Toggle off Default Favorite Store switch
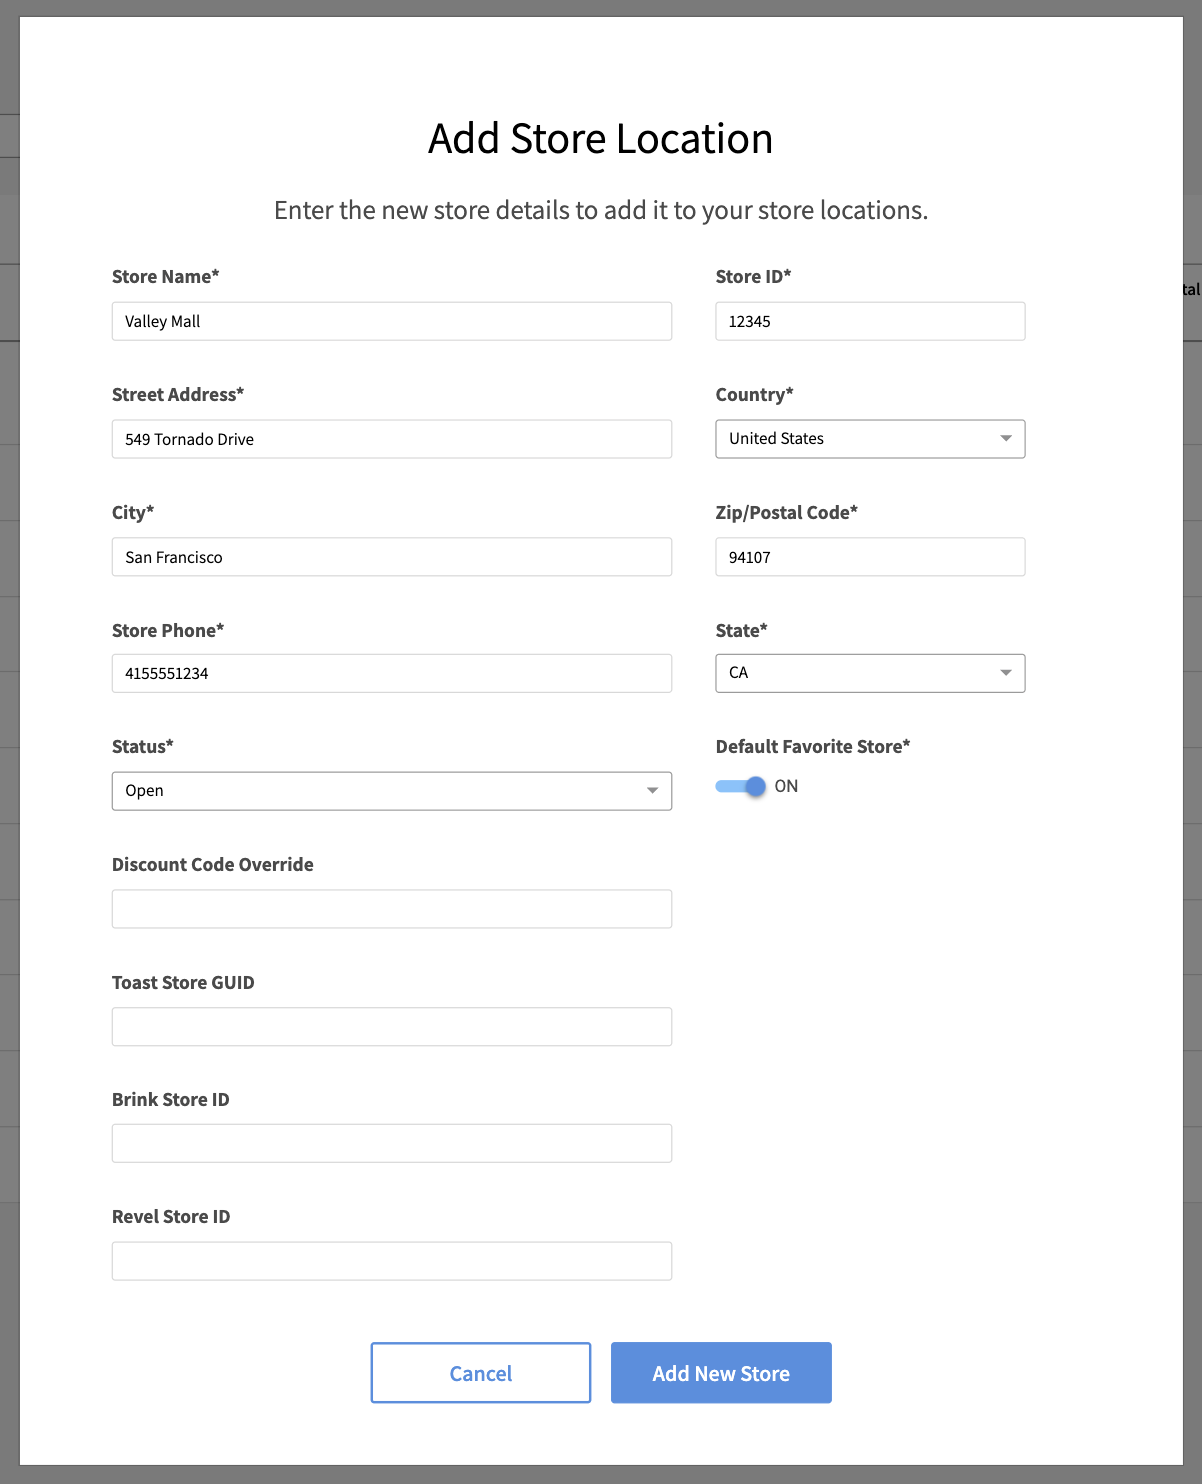The image size is (1202, 1484). (741, 786)
